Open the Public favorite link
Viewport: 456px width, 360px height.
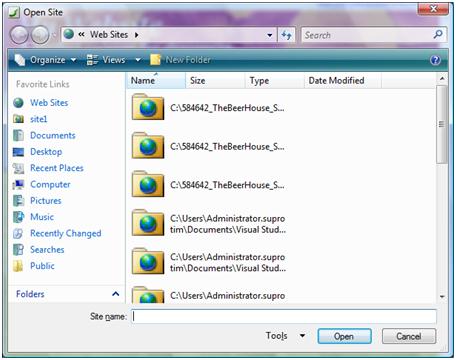pyautogui.click(x=42, y=266)
